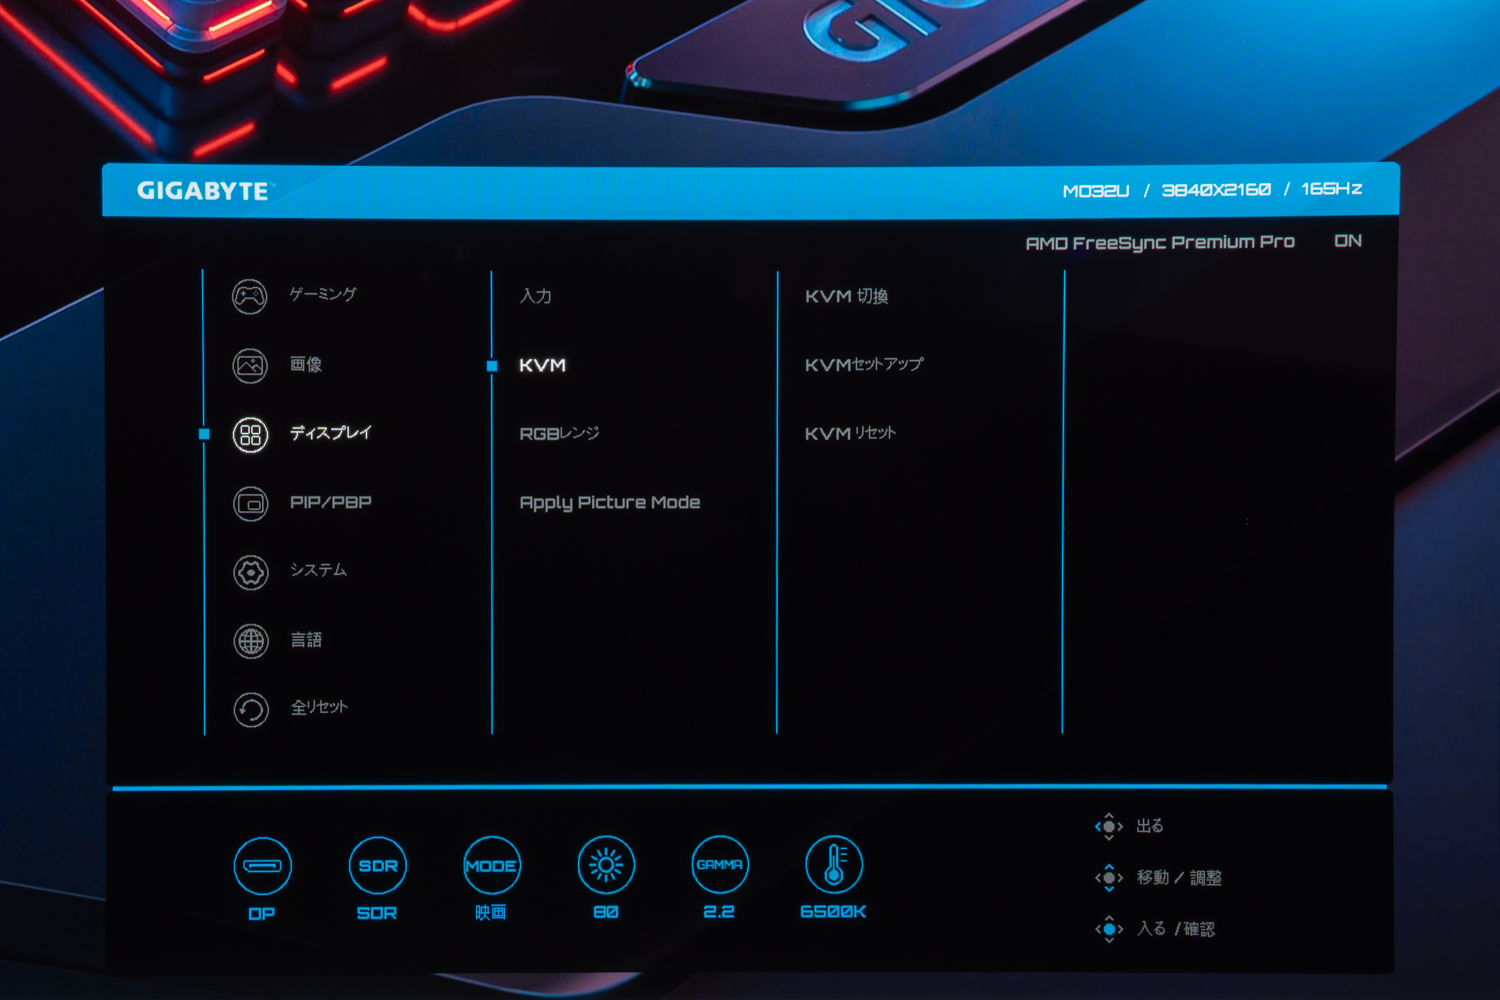
Task: Click the gamepad icon for ゲーミング
Action: [250, 296]
